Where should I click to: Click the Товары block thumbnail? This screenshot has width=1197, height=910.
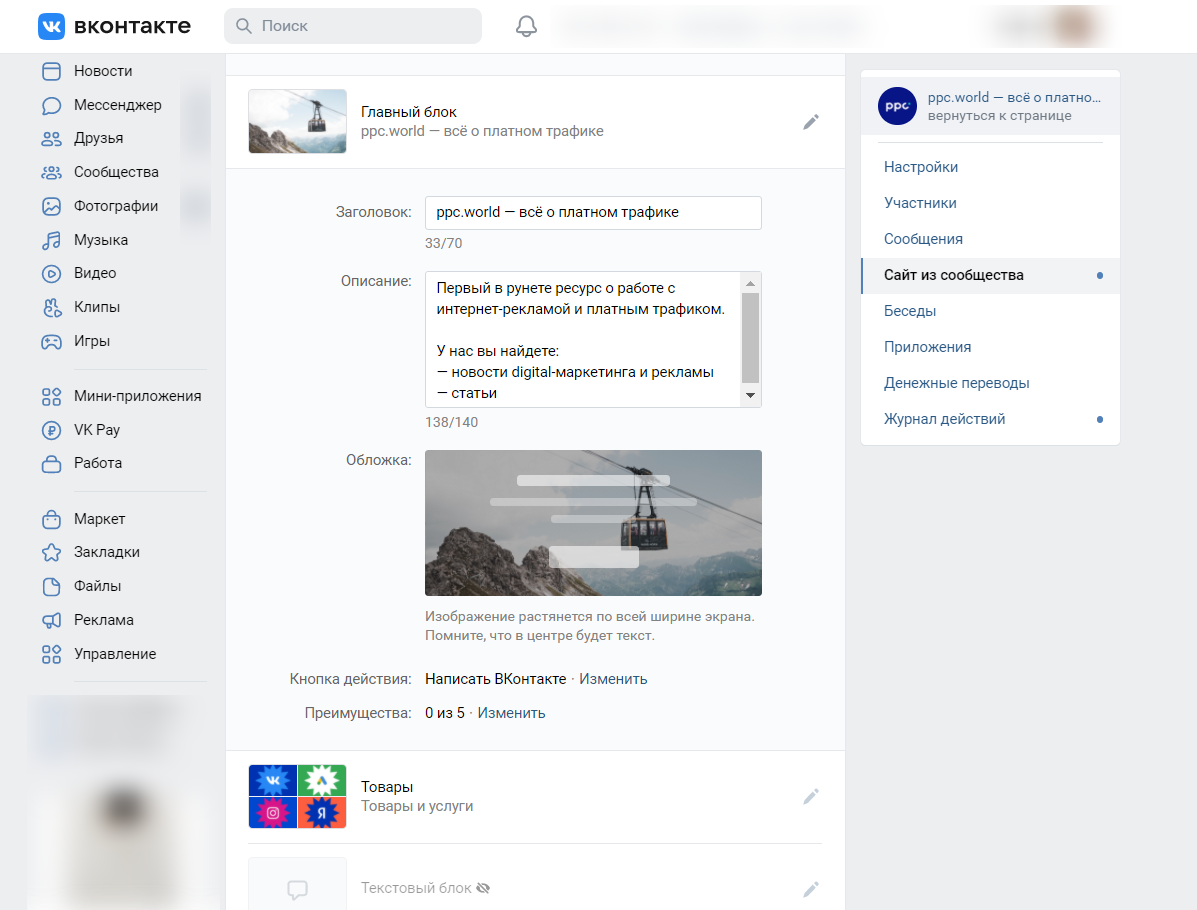(297, 796)
